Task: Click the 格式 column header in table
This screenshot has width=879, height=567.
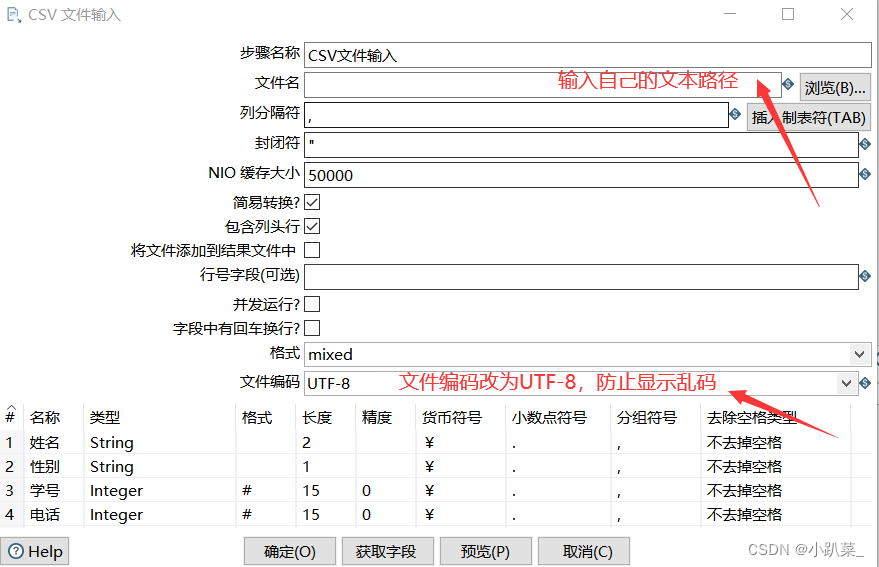Action: [x=265, y=417]
